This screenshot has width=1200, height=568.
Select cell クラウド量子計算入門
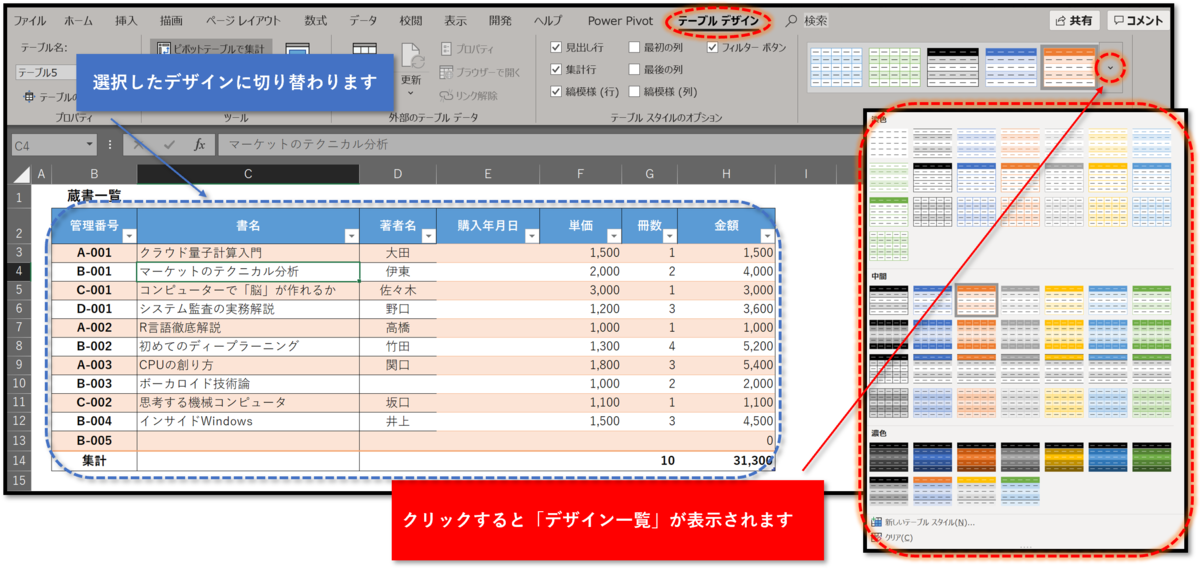tap(248, 253)
